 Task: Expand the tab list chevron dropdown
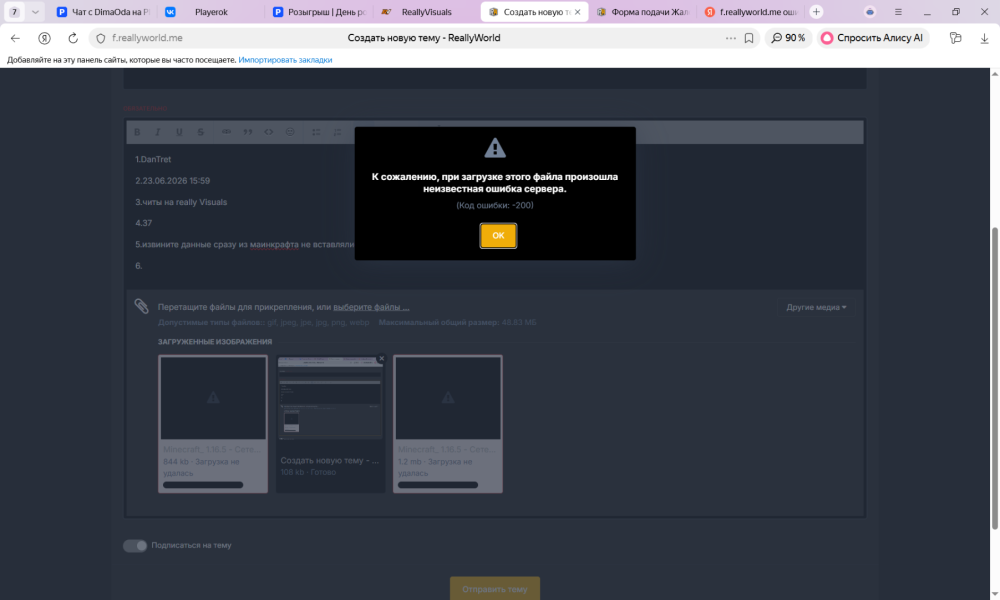35,11
